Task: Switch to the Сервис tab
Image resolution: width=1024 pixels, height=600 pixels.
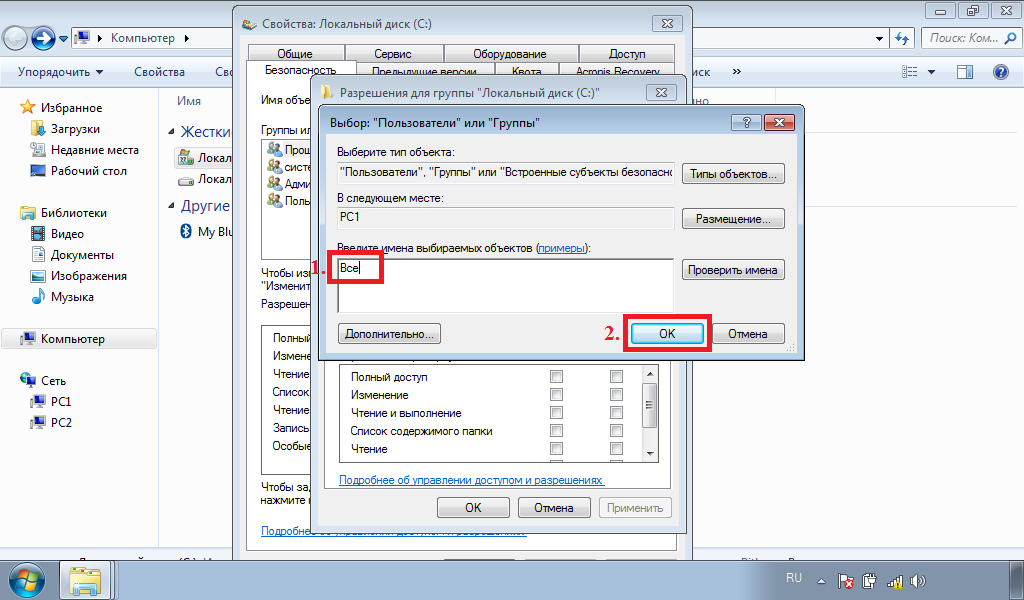Action: (393, 54)
